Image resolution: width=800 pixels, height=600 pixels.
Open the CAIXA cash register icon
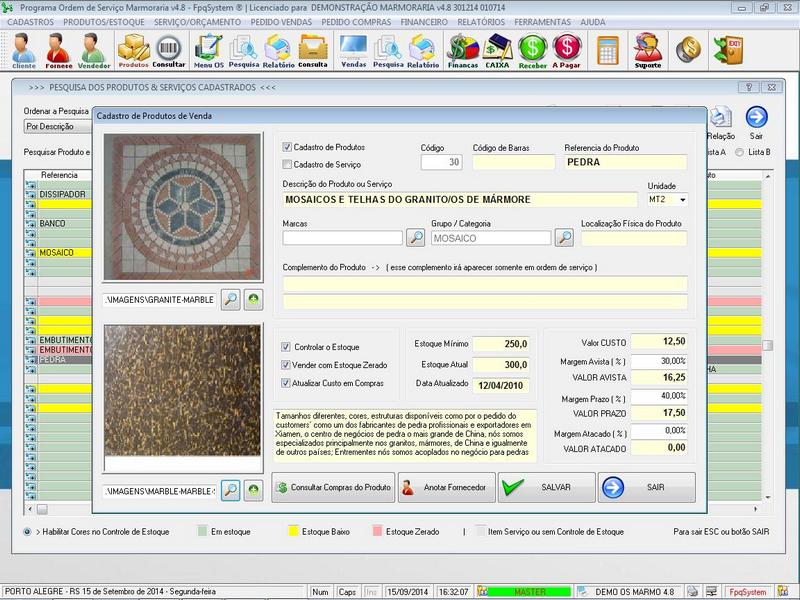[x=497, y=50]
